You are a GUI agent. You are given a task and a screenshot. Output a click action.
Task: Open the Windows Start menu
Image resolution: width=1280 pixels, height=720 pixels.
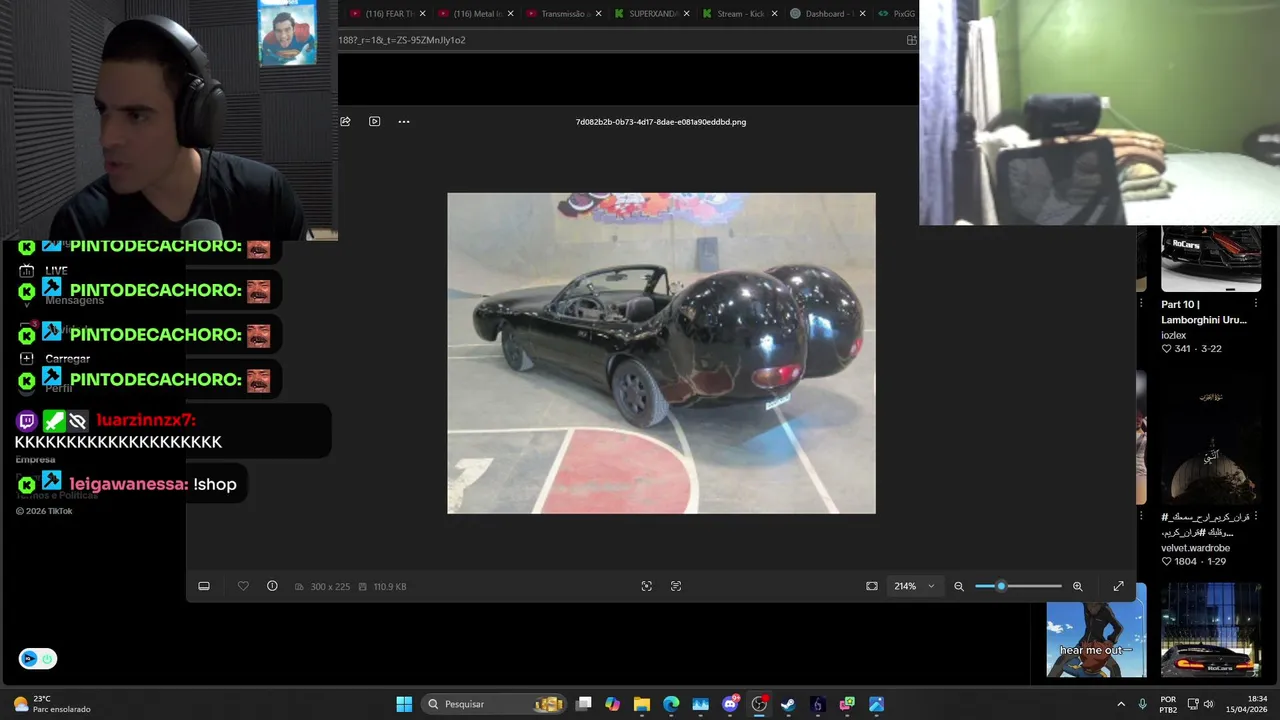pos(404,704)
